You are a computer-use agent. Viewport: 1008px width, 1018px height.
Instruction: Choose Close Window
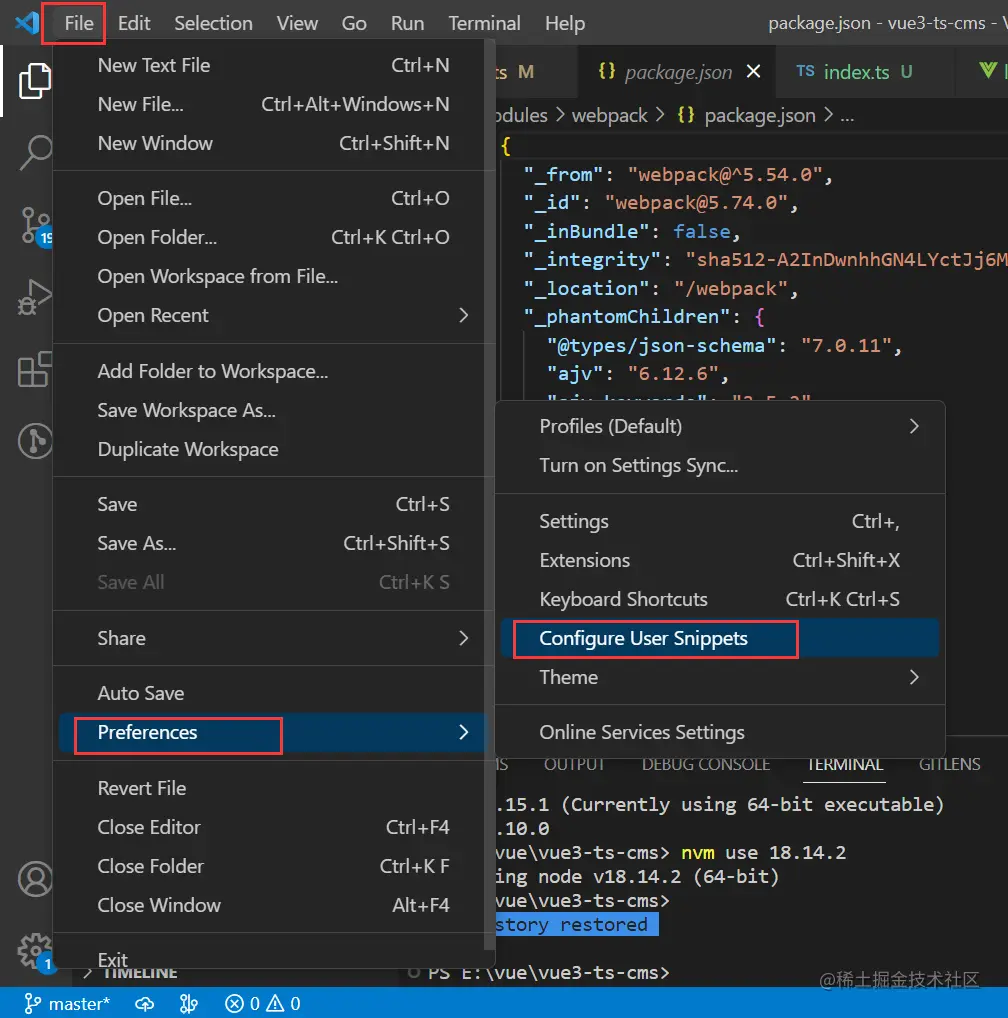point(273,905)
